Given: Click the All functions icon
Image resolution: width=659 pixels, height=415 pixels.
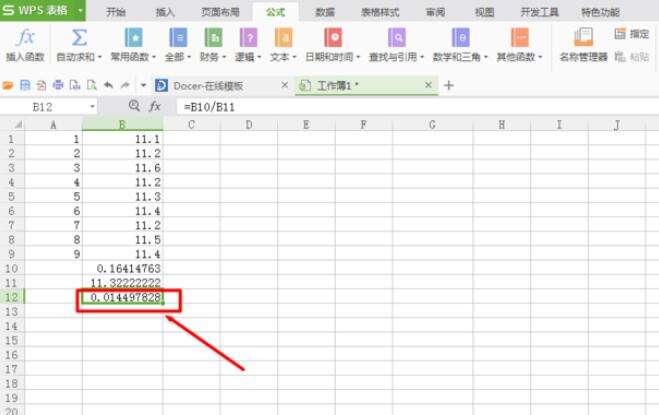Looking at the screenshot, I should (178, 37).
